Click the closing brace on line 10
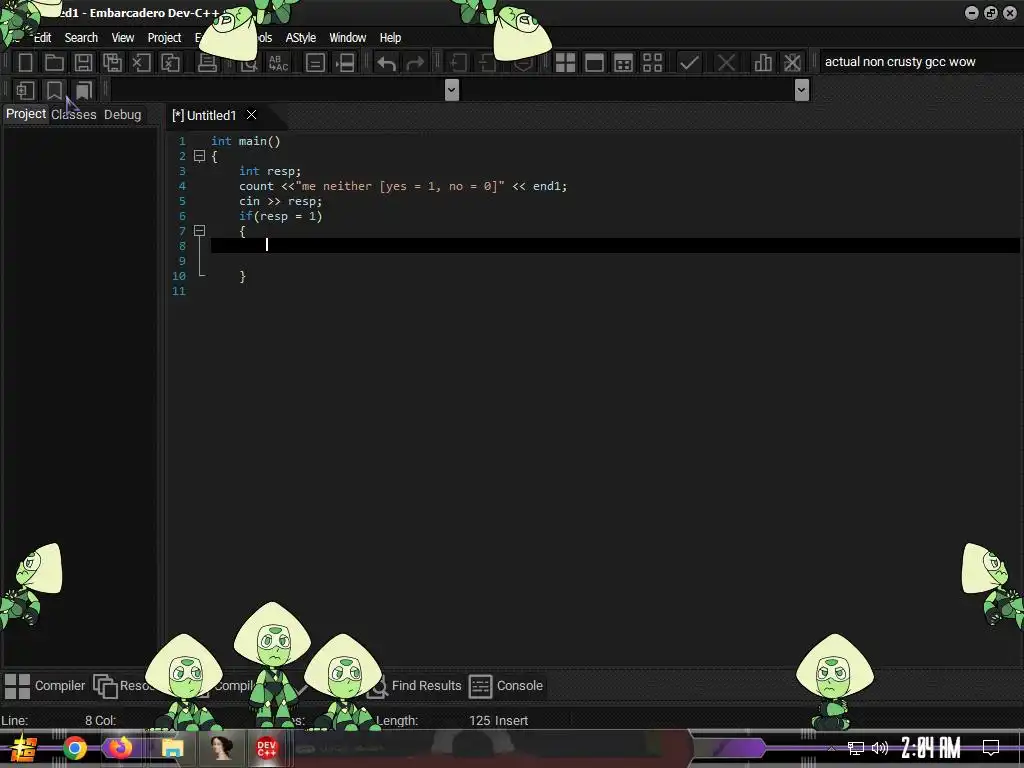The image size is (1024, 768). click(242, 276)
